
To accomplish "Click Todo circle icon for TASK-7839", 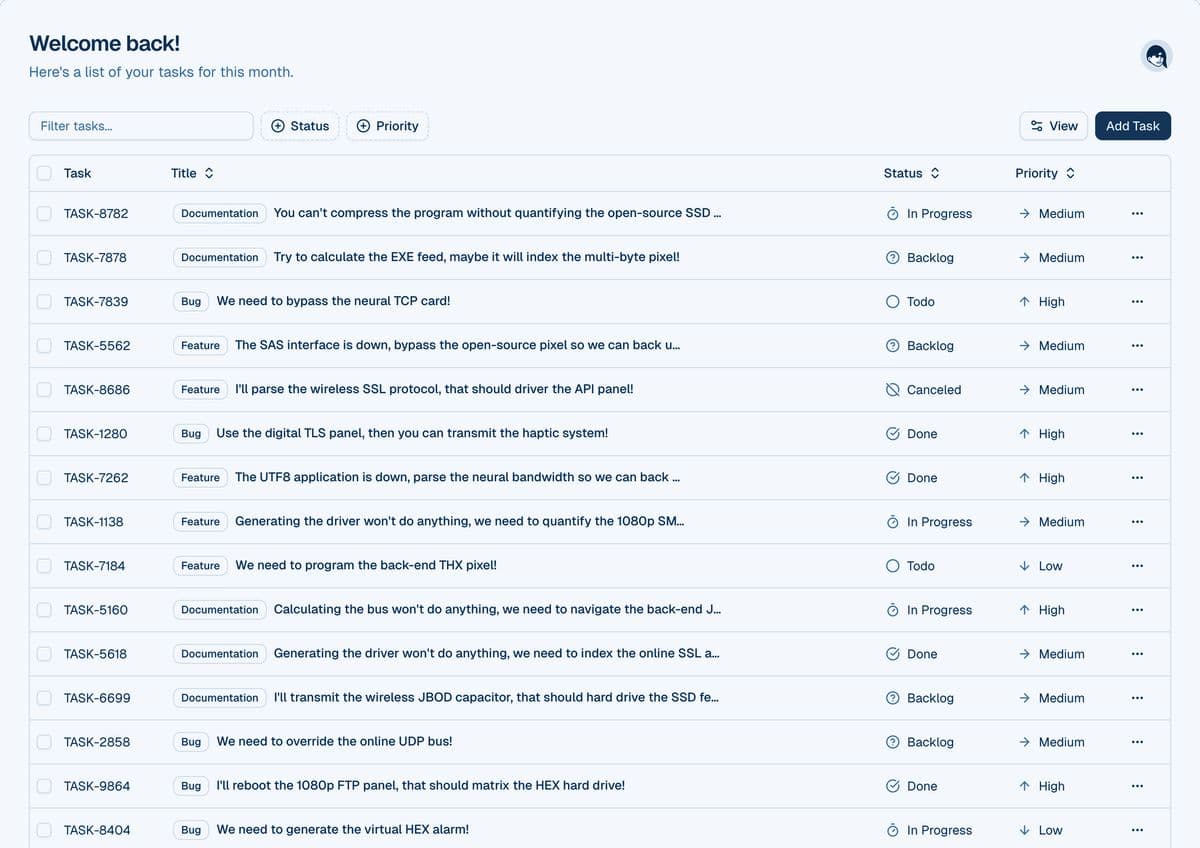I will tap(893, 301).
